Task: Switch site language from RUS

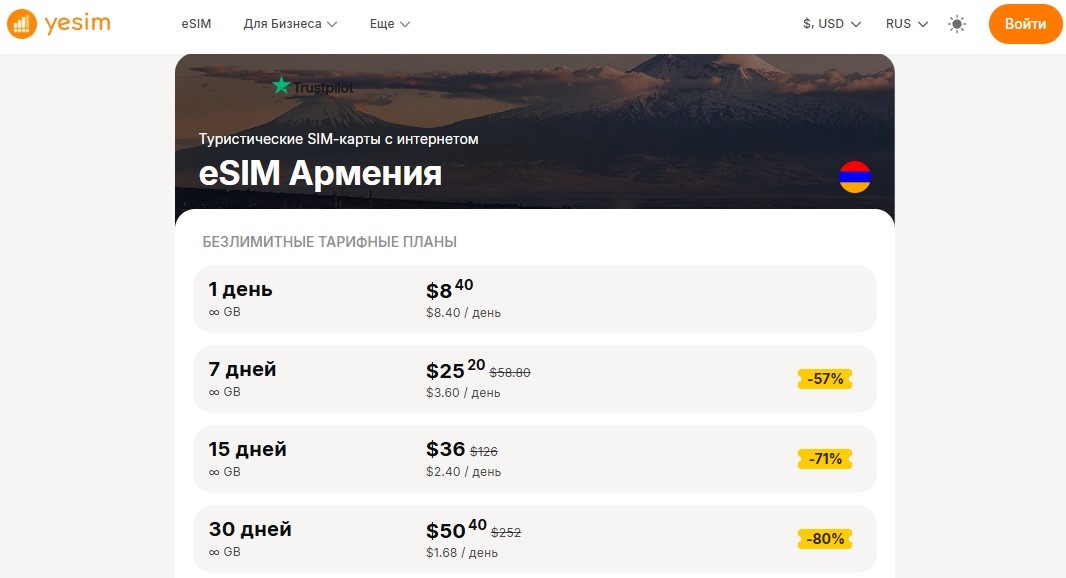Action: tap(905, 22)
